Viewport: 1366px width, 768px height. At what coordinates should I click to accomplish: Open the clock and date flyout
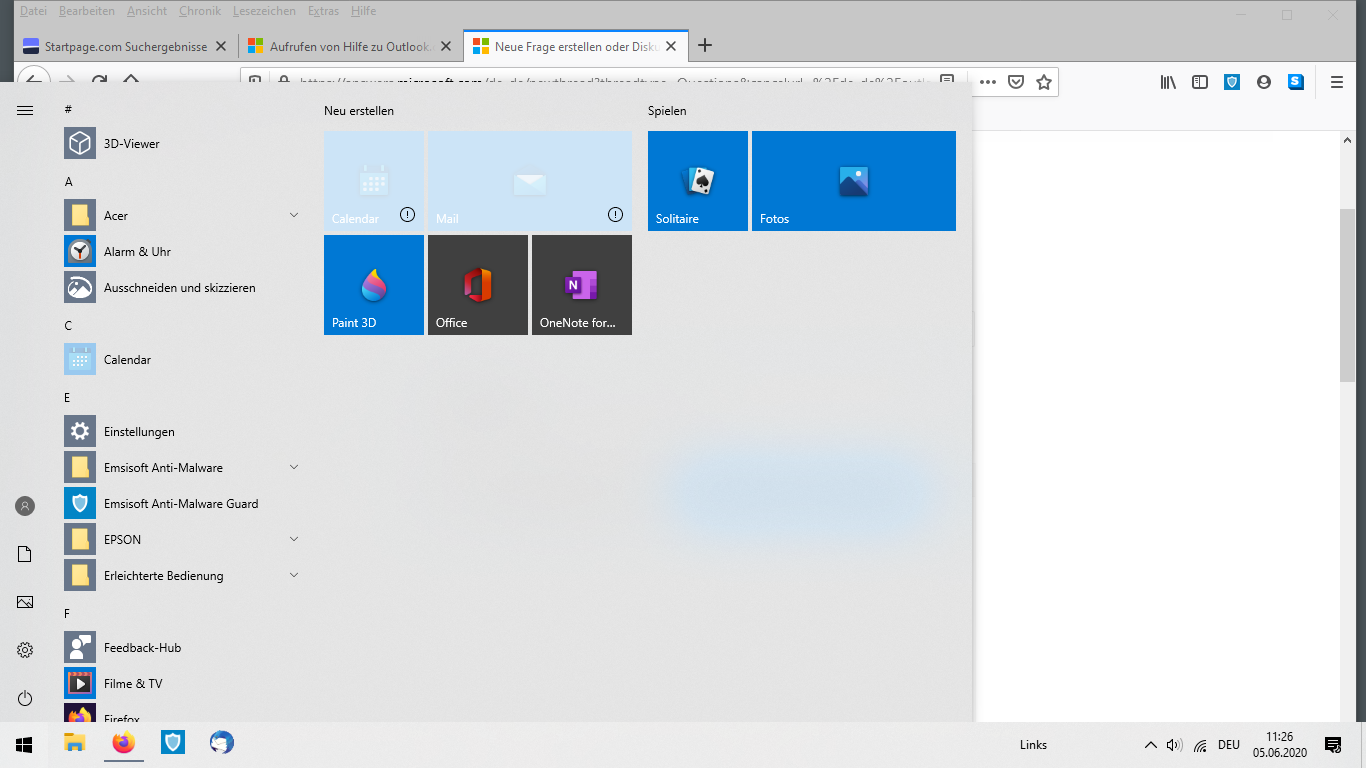1279,745
